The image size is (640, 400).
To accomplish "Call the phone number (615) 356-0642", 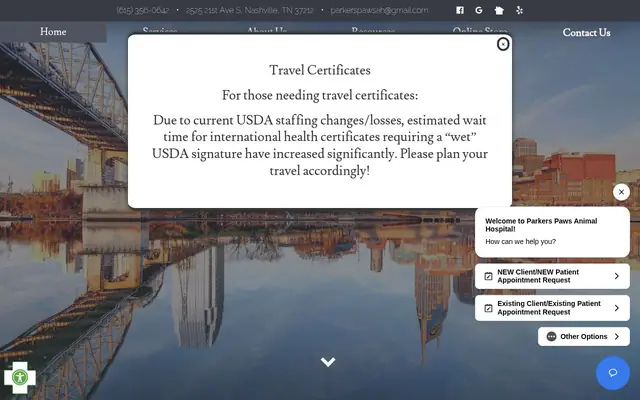I will (x=143, y=10).
